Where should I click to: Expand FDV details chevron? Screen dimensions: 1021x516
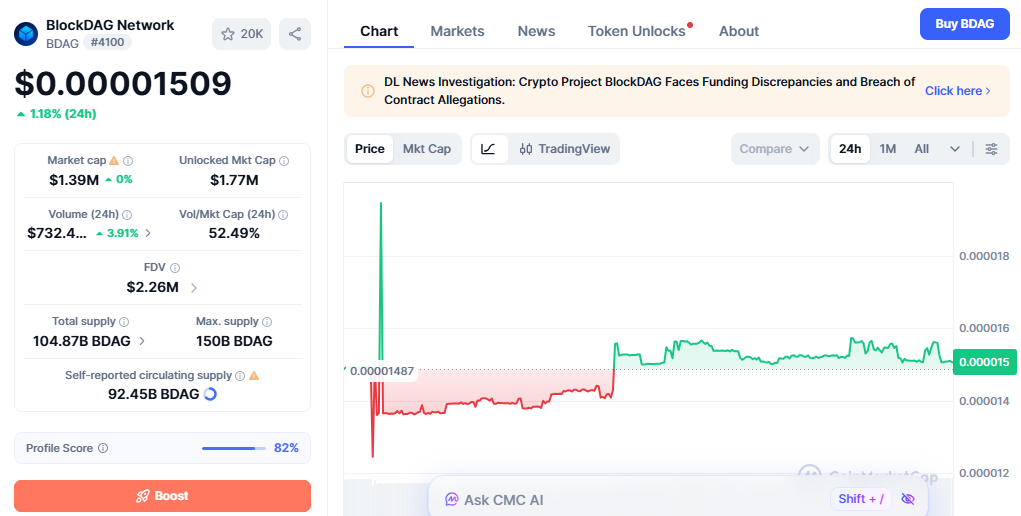pos(193,287)
